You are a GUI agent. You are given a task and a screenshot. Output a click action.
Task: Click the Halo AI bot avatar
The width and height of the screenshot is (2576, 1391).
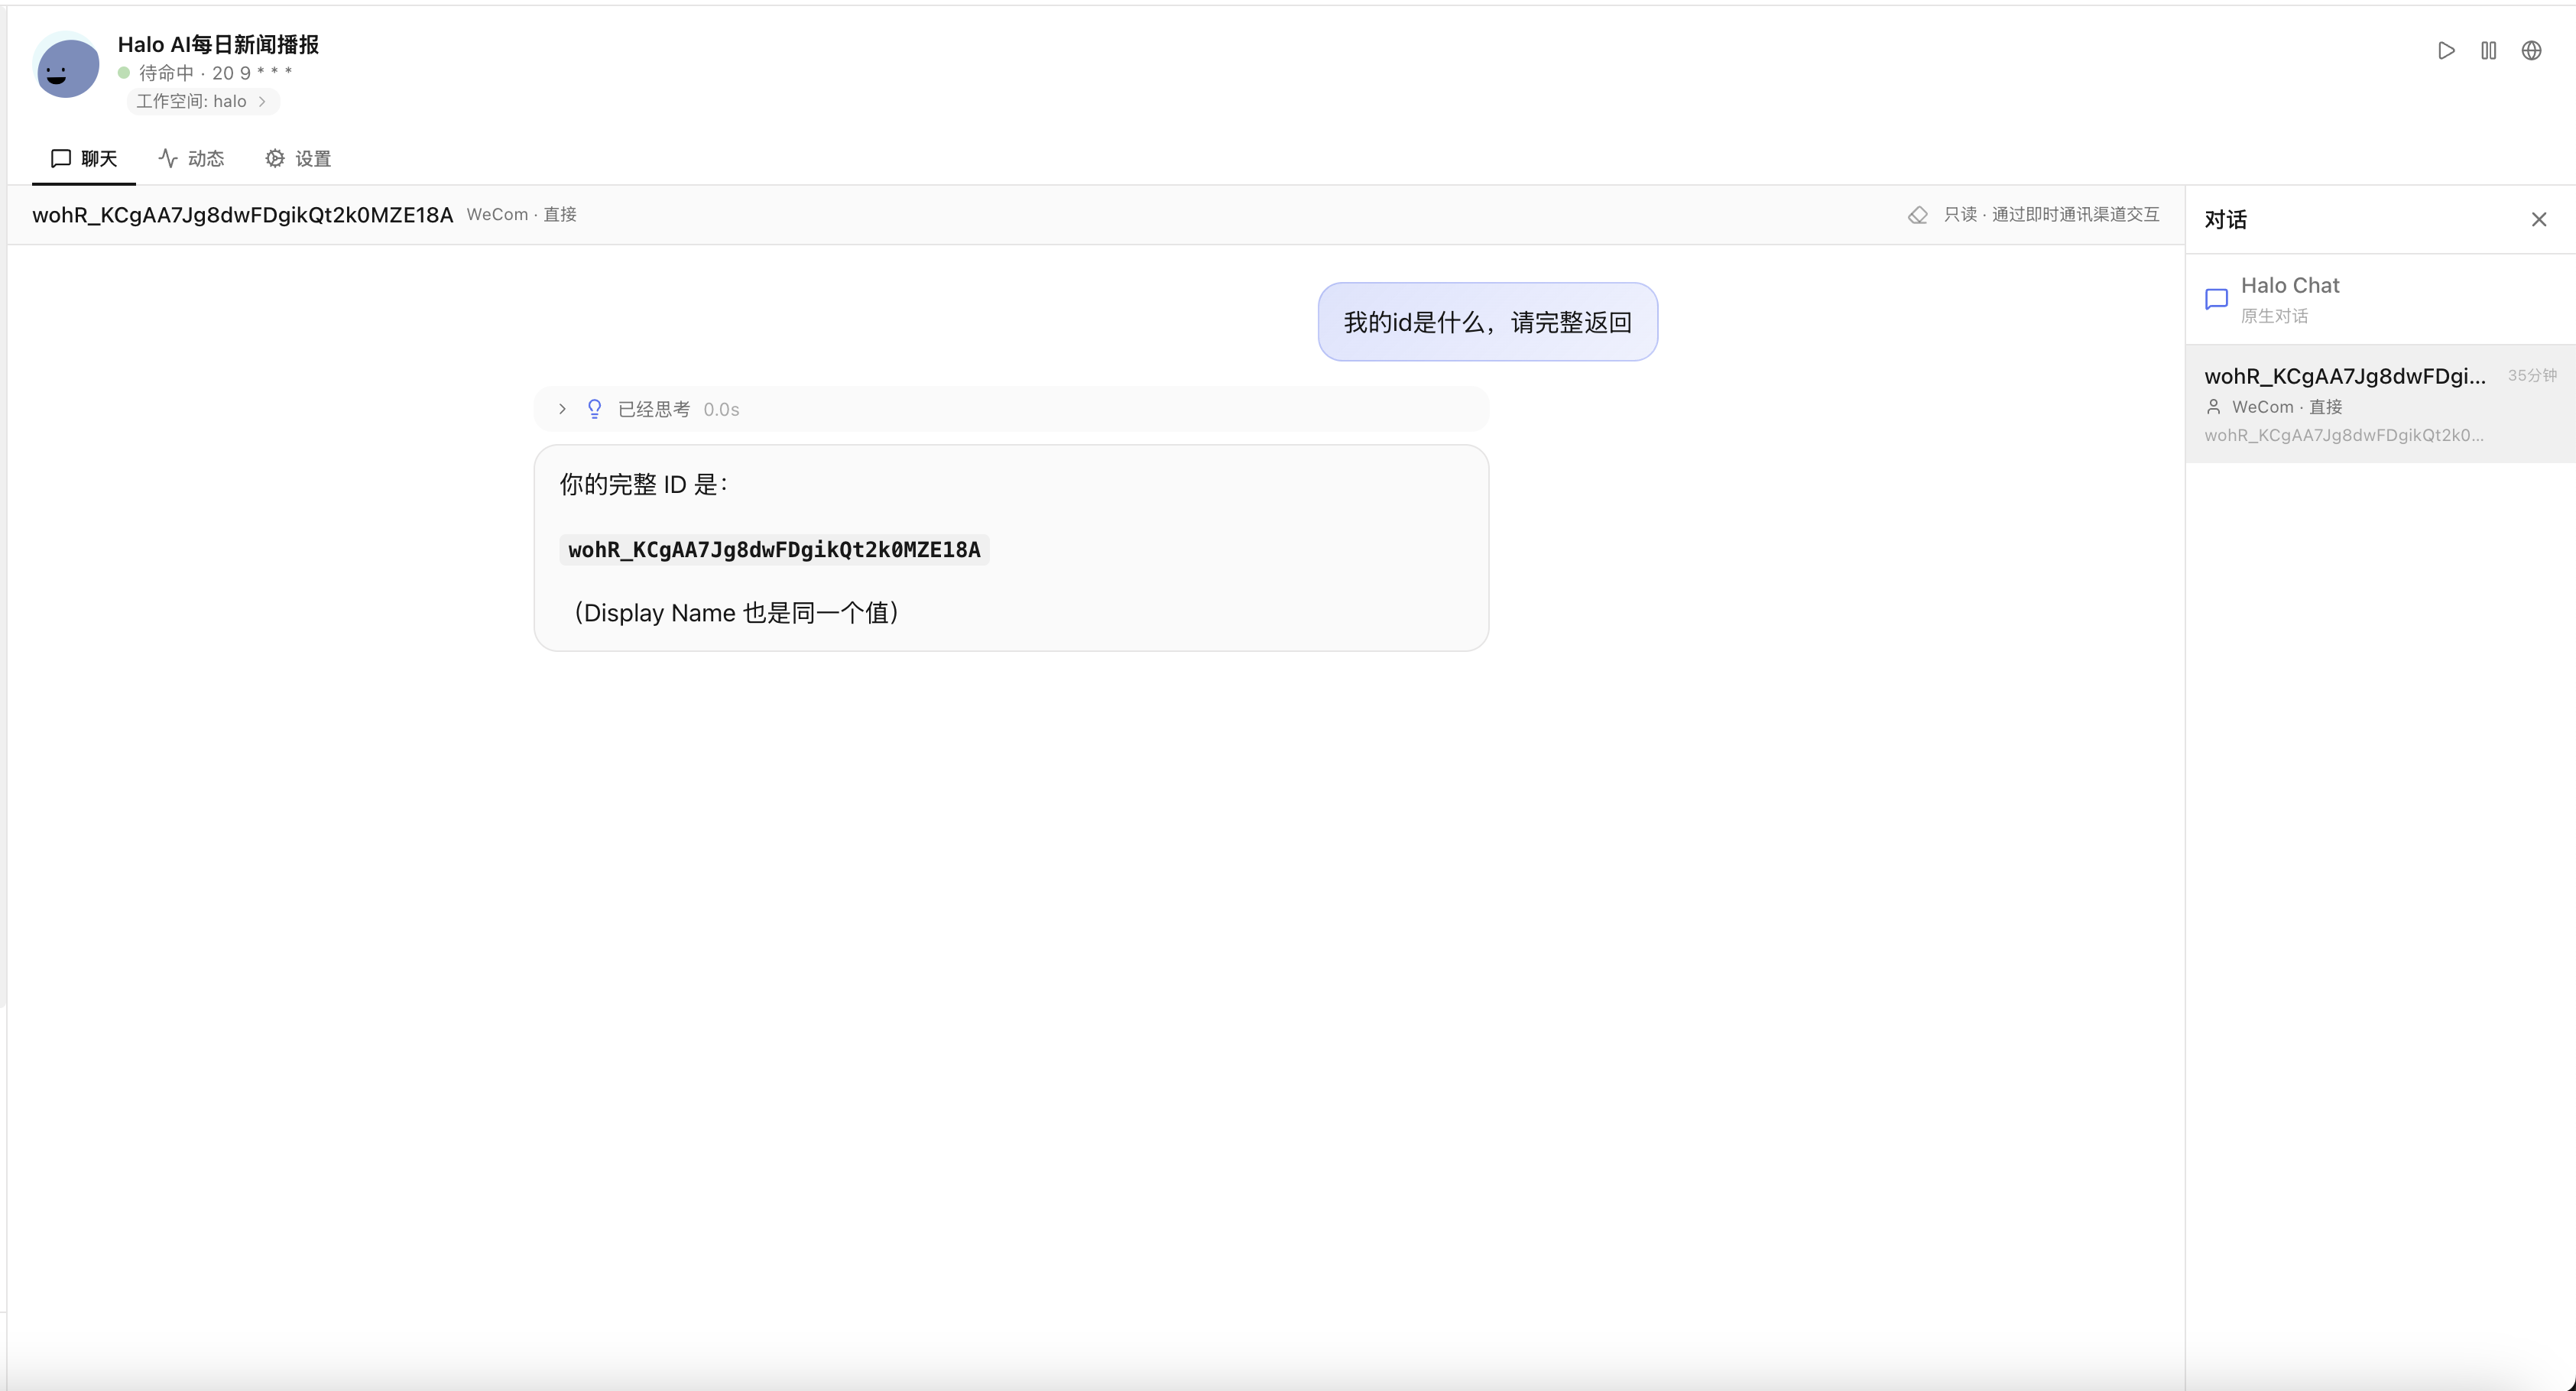pyautogui.click(x=67, y=66)
